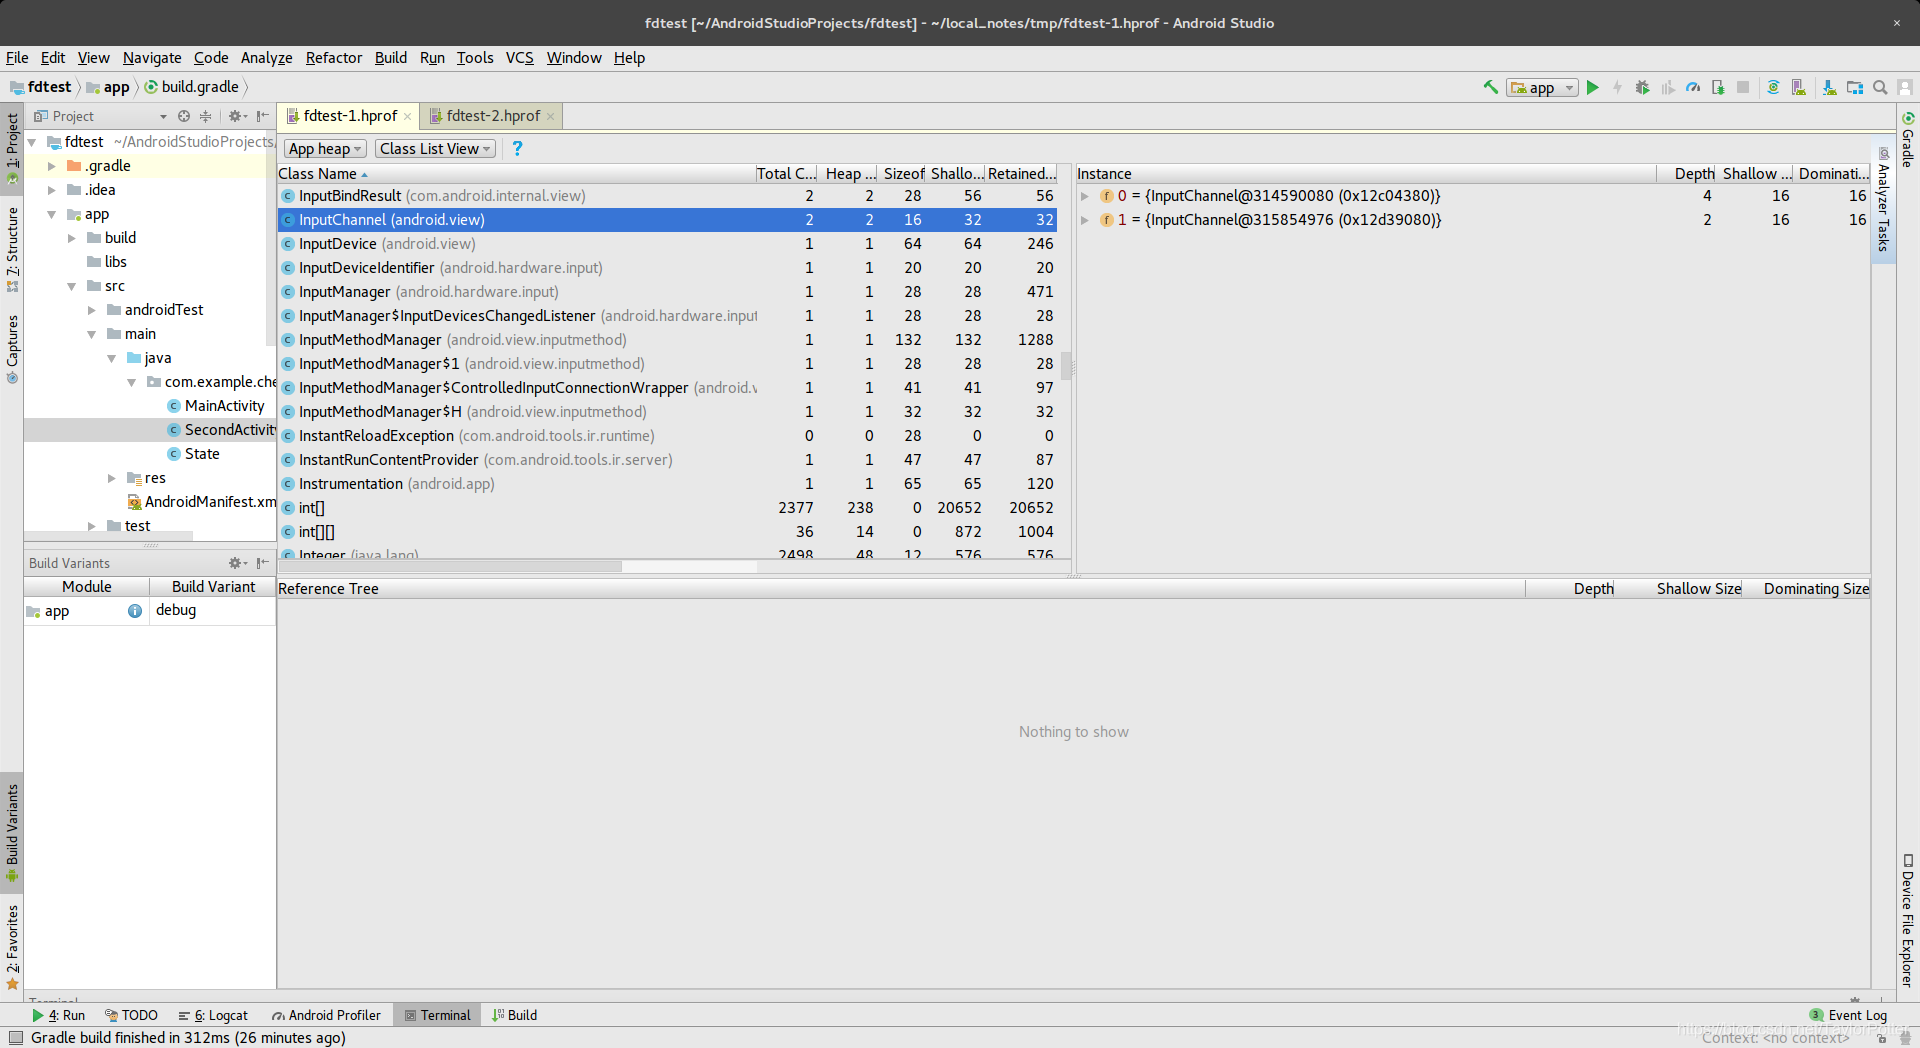Toggle the 2: Favorites side tool window
The image size is (1920, 1048).
(12, 946)
